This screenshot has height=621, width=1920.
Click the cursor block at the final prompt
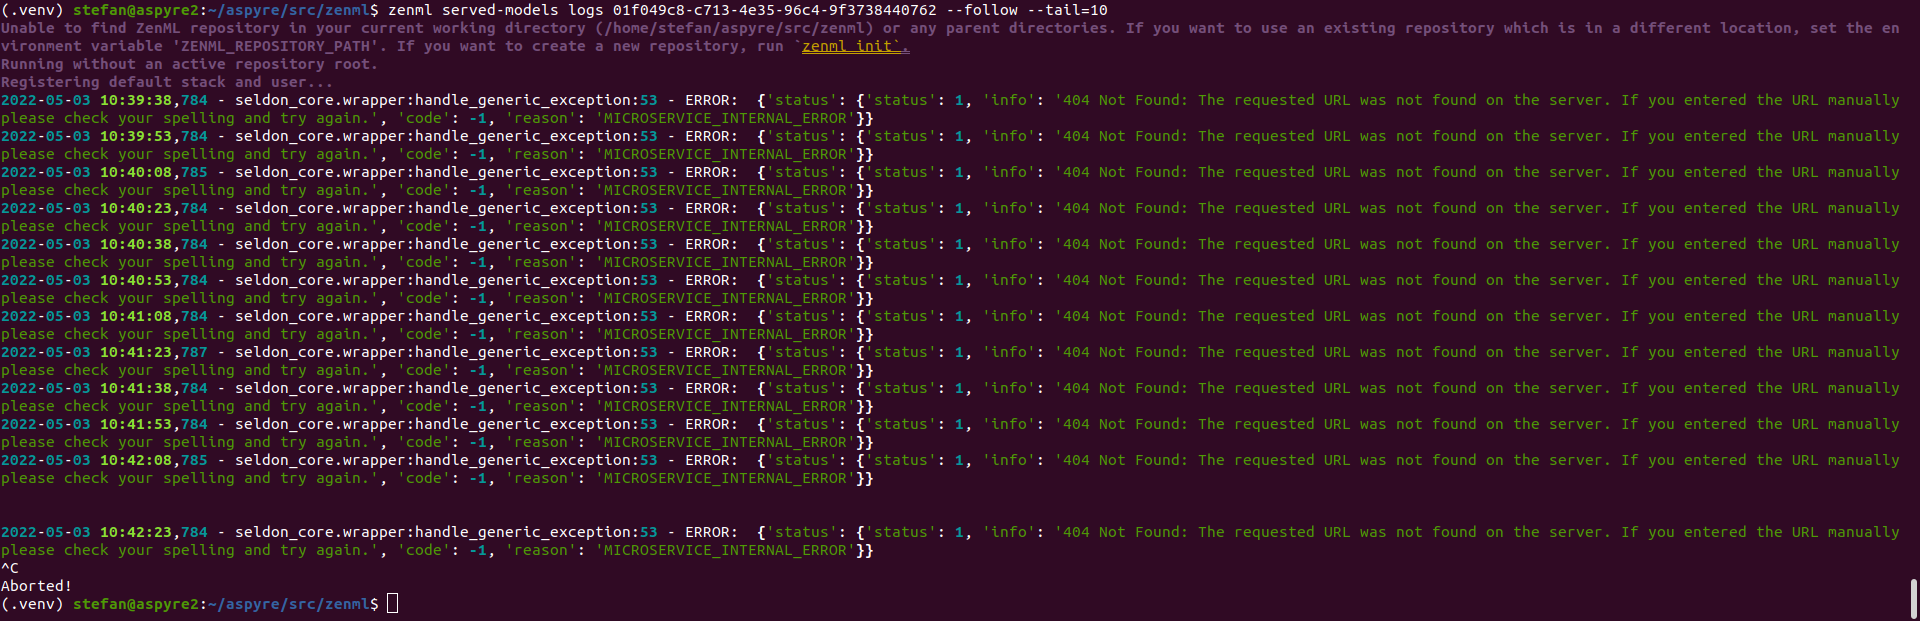(392, 603)
